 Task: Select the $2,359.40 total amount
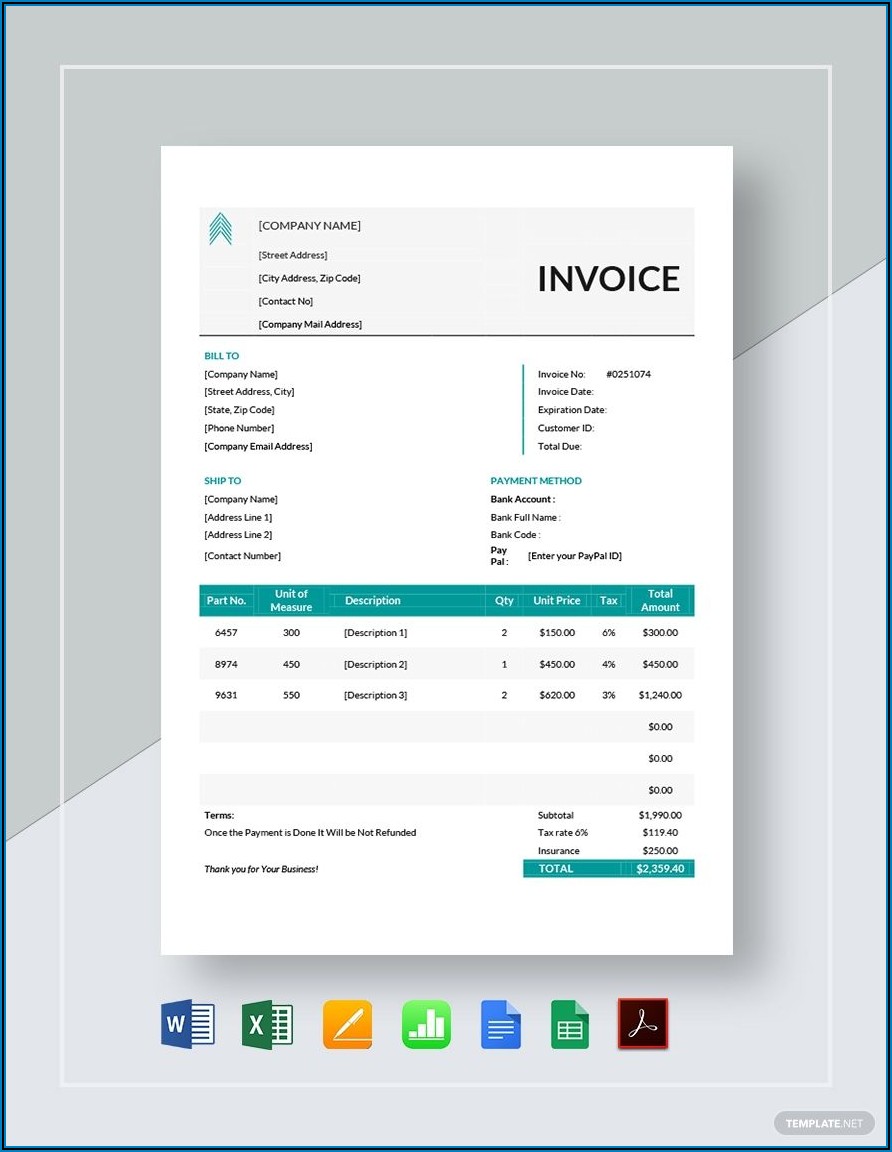[x=660, y=869]
